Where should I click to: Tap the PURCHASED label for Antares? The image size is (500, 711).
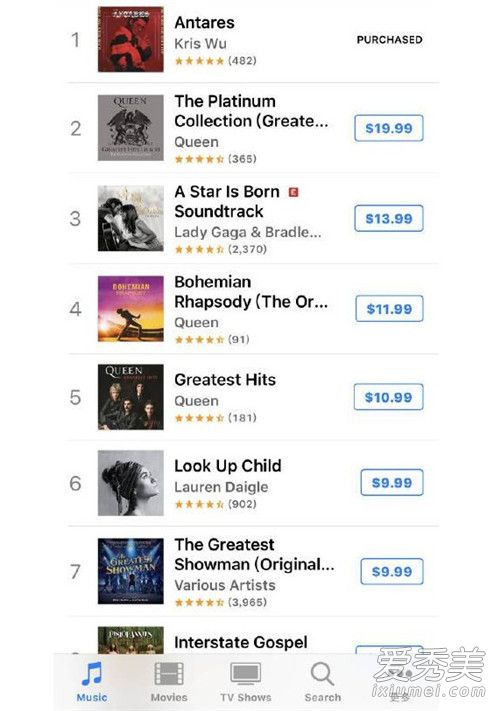click(389, 40)
